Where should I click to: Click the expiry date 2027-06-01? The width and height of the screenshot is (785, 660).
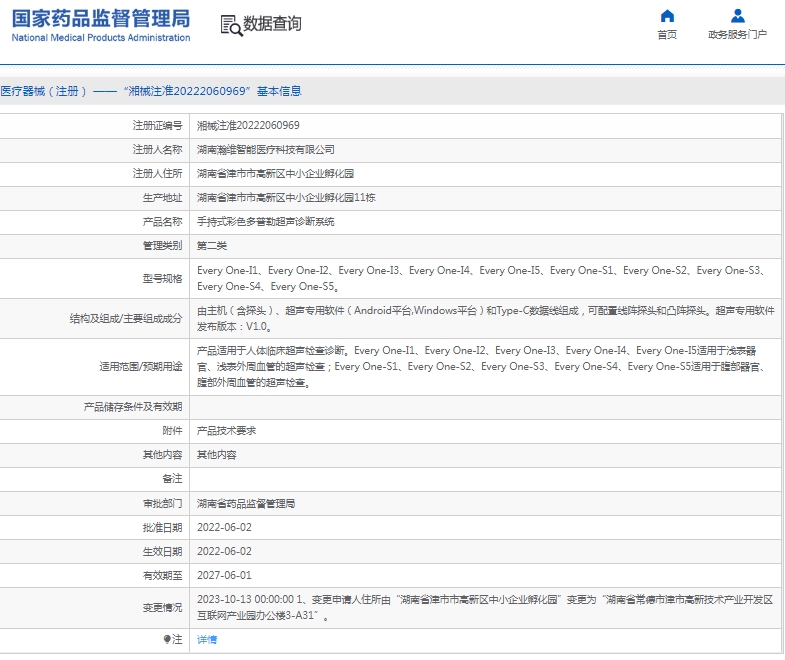224,575
